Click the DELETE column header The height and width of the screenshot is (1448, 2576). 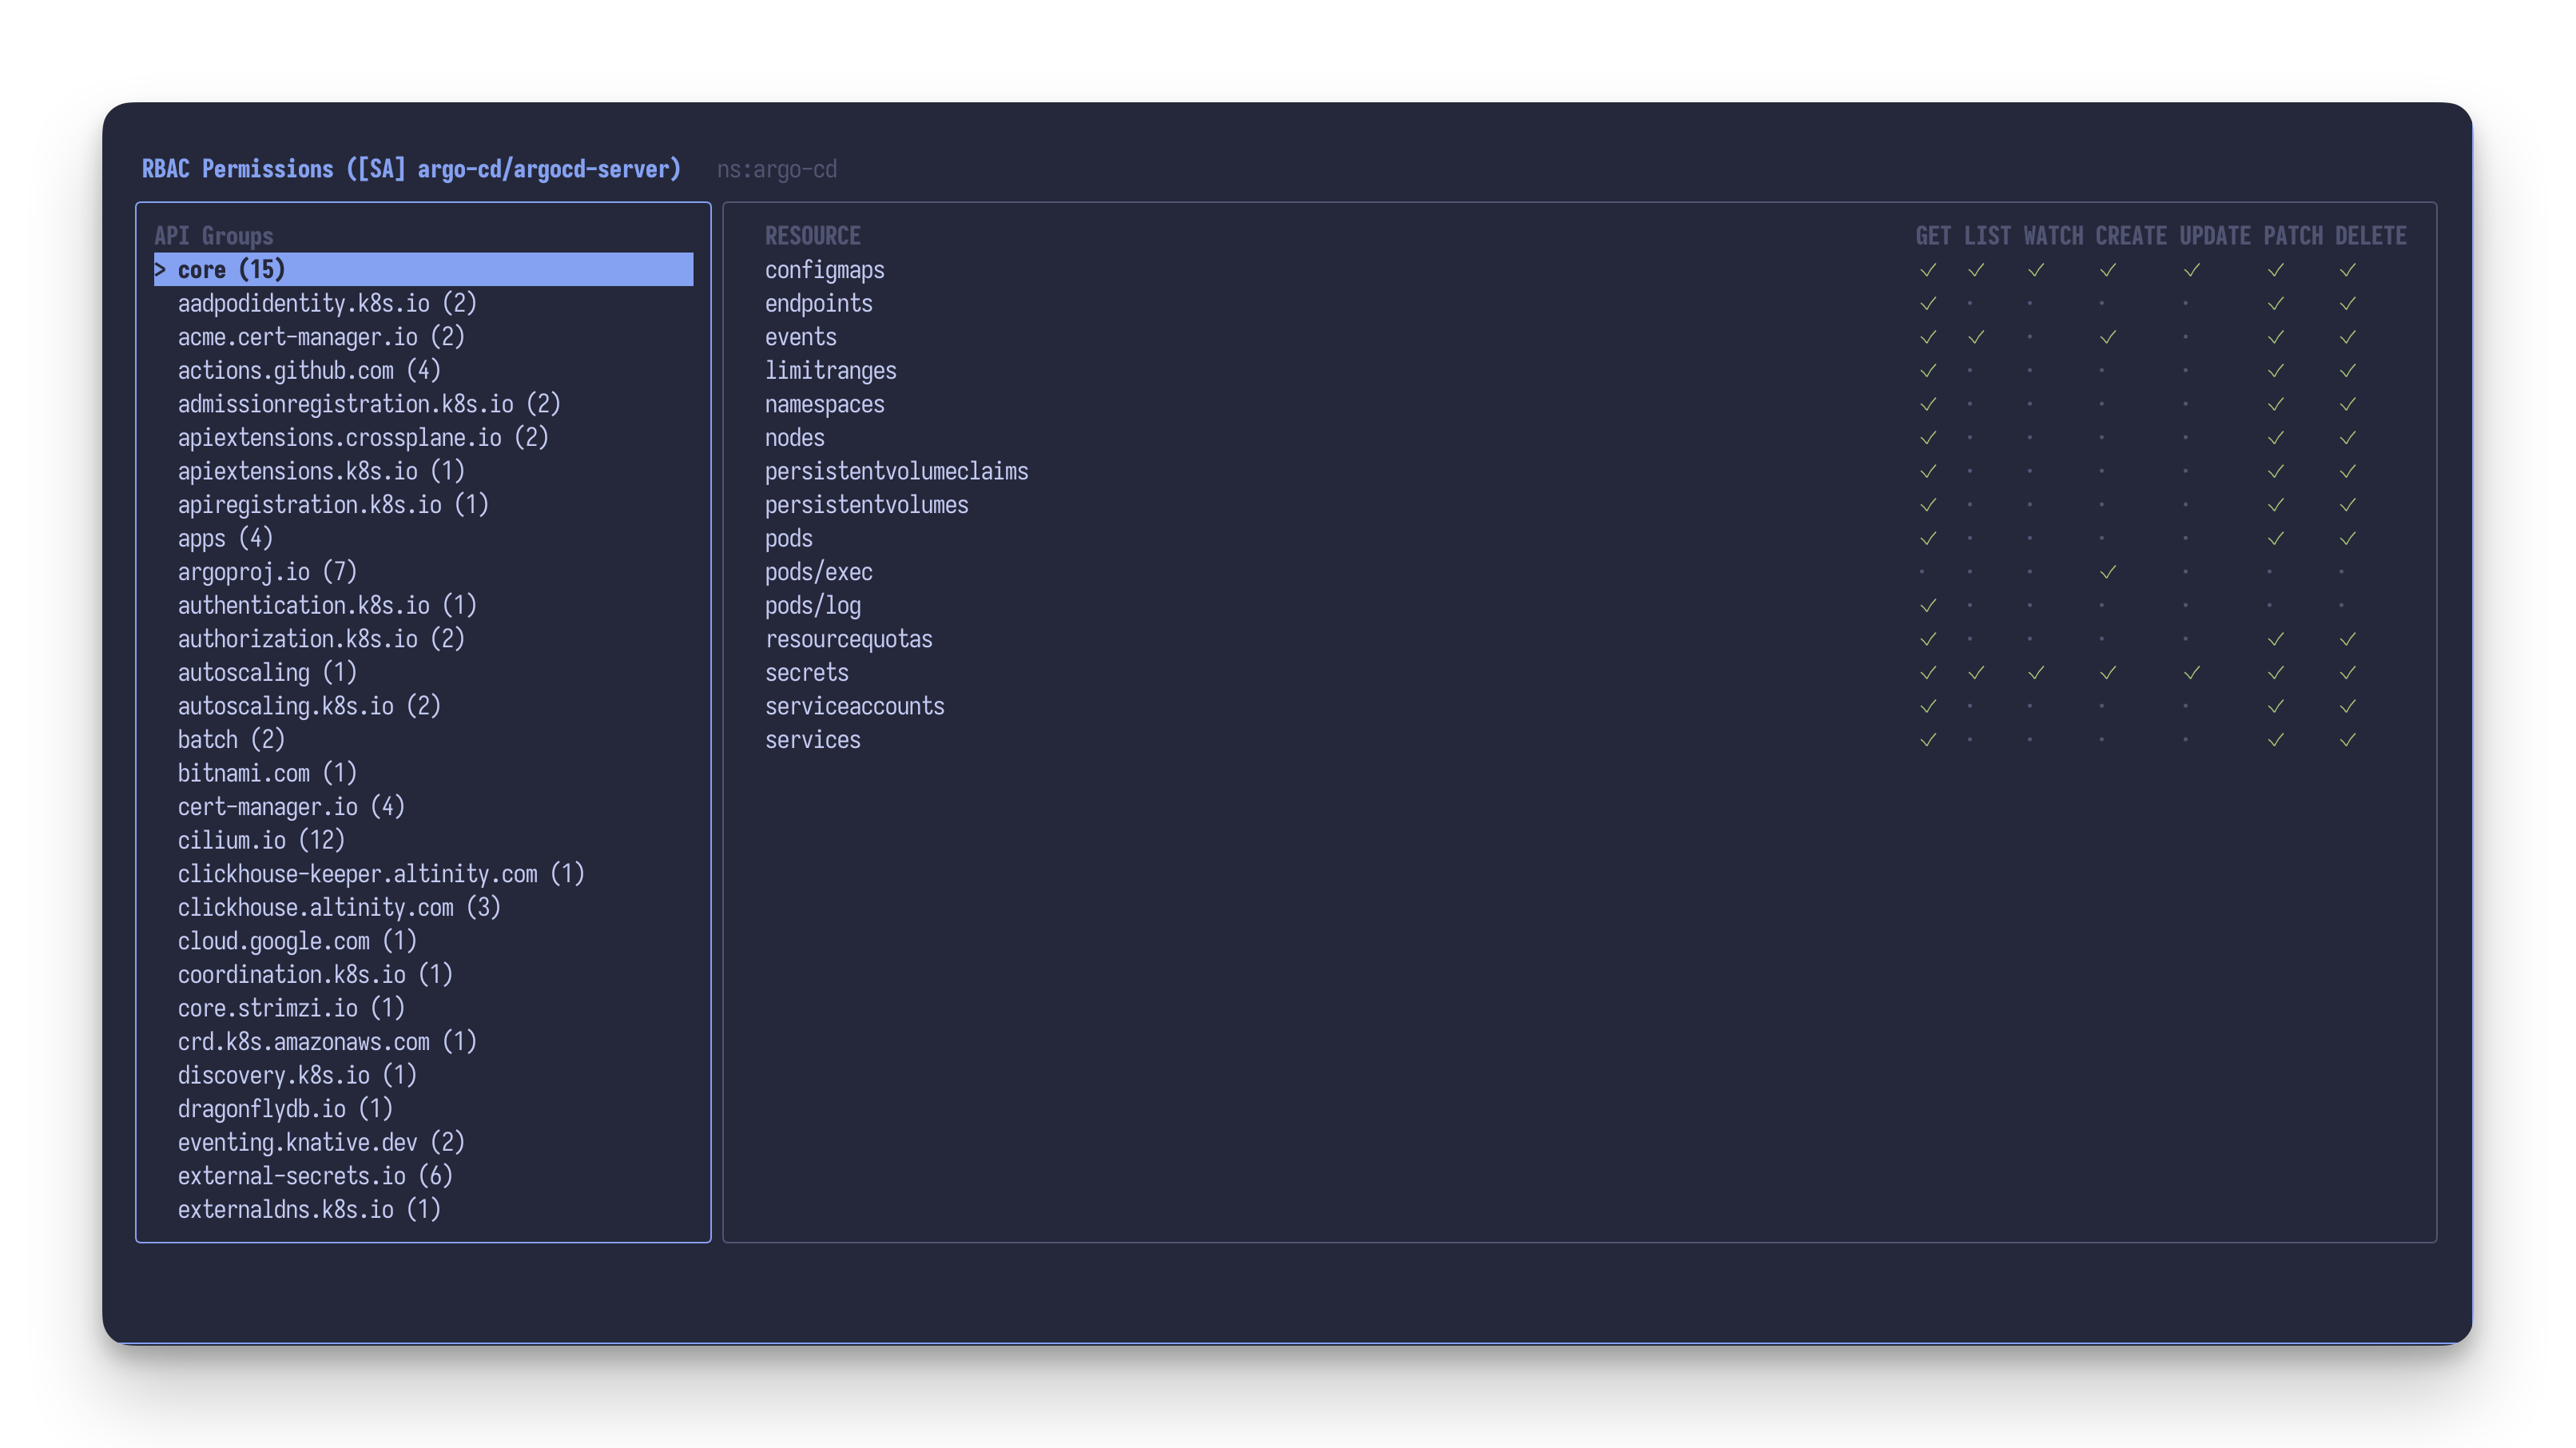2370,236
